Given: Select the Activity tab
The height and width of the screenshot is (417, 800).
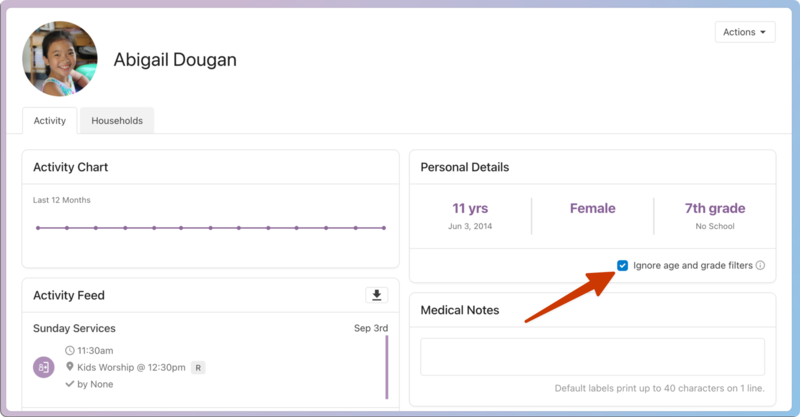Looking at the screenshot, I should pyautogui.click(x=49, y=121).
